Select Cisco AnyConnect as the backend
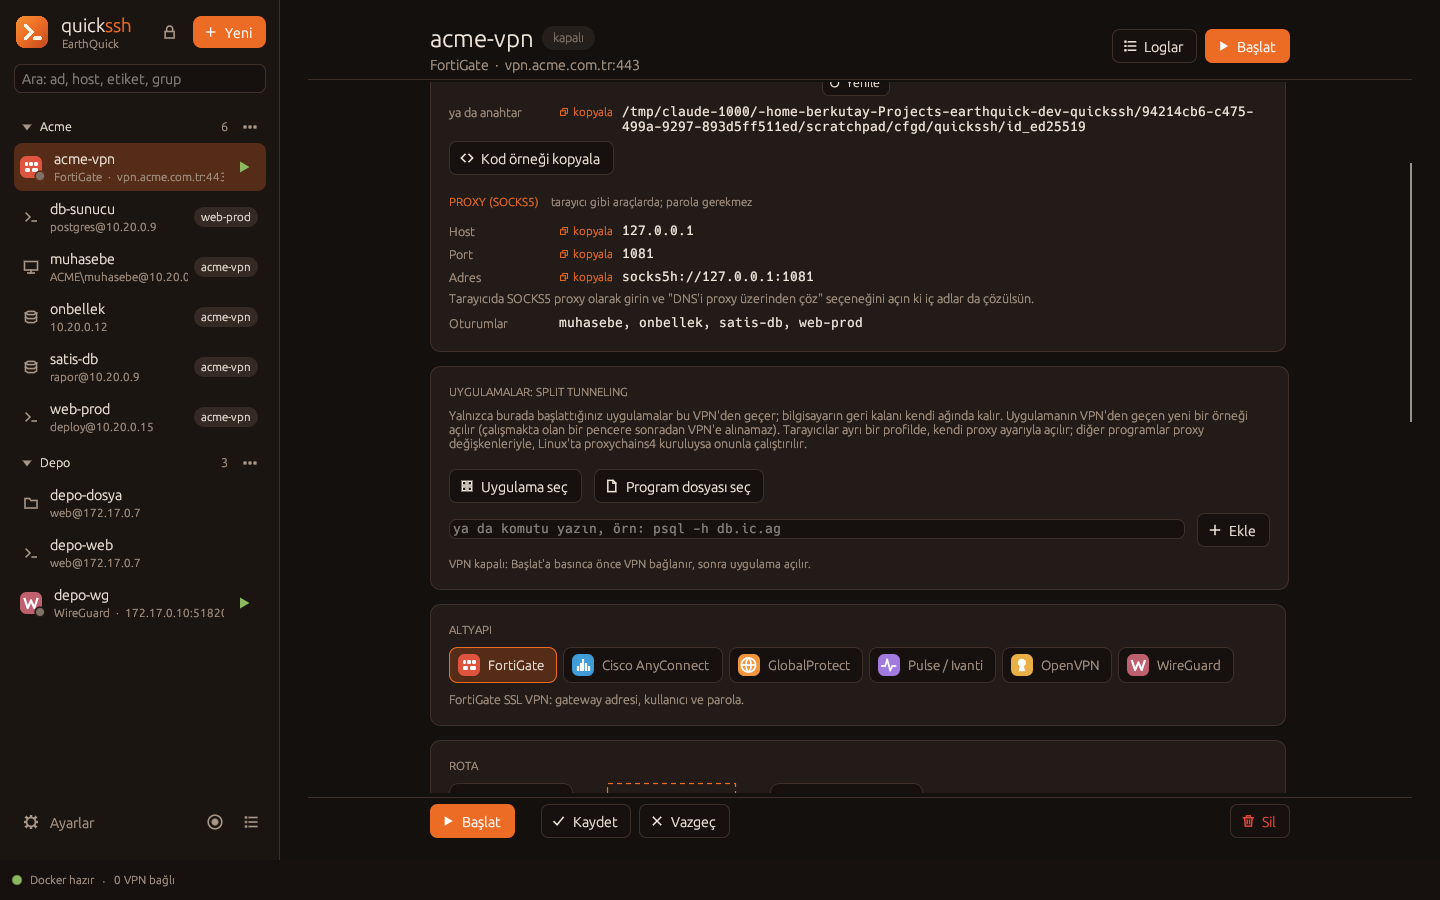 coord(643,665)
